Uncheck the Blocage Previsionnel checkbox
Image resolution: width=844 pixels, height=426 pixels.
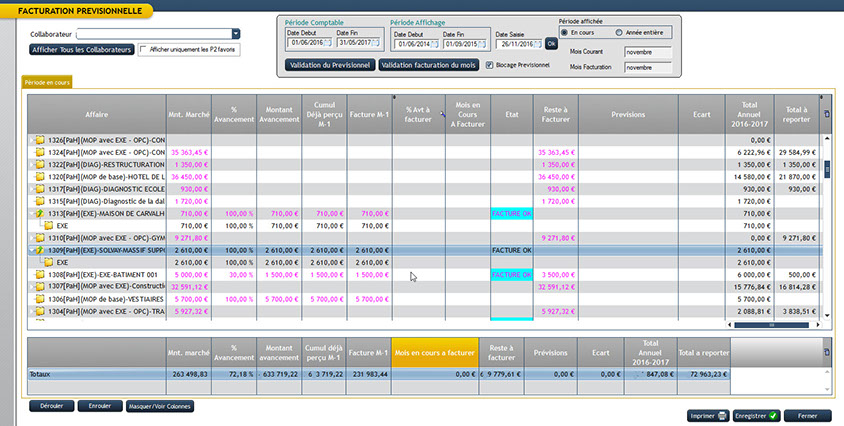point(489,65)
